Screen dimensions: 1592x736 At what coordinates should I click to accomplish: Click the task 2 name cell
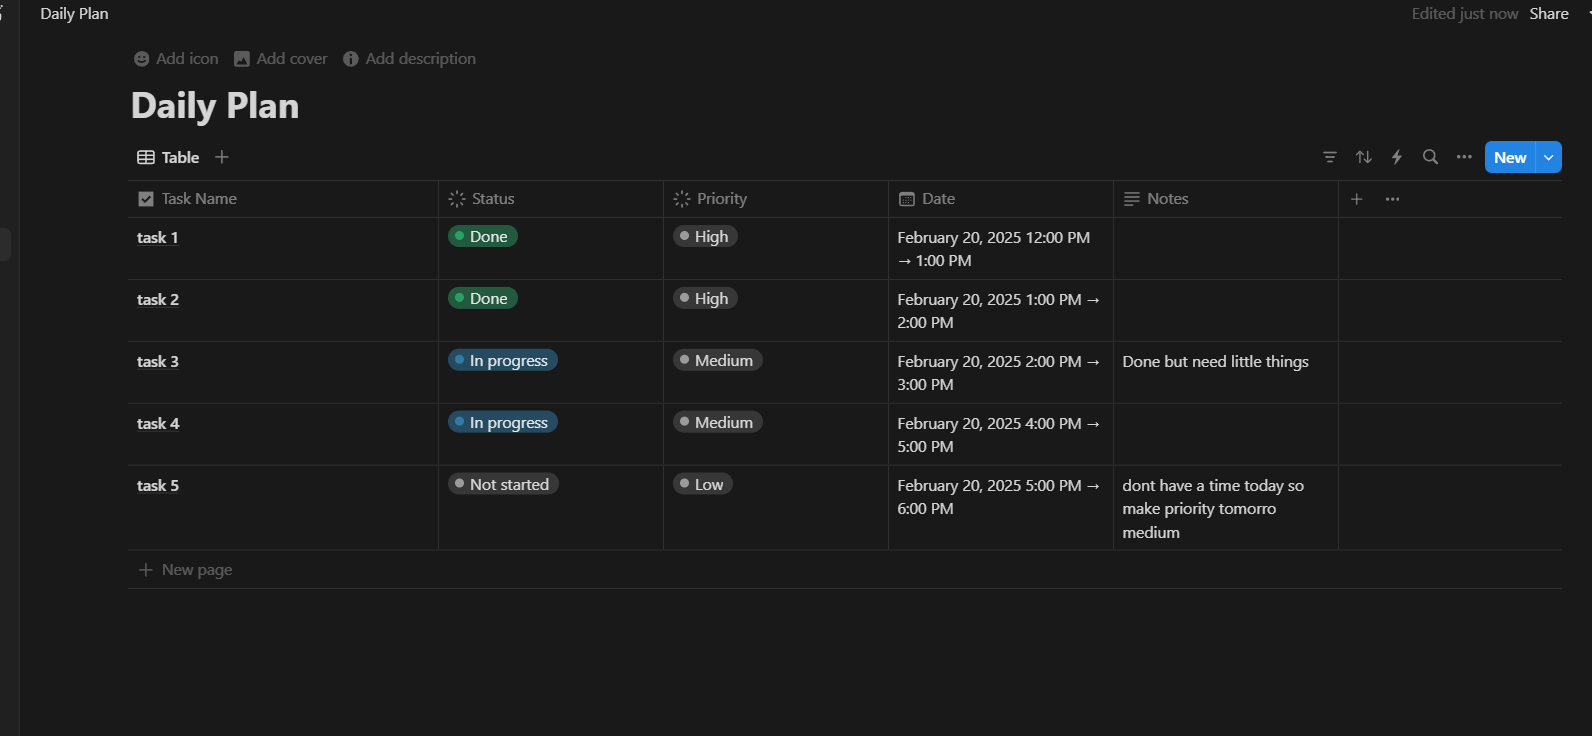coord(283,311)
